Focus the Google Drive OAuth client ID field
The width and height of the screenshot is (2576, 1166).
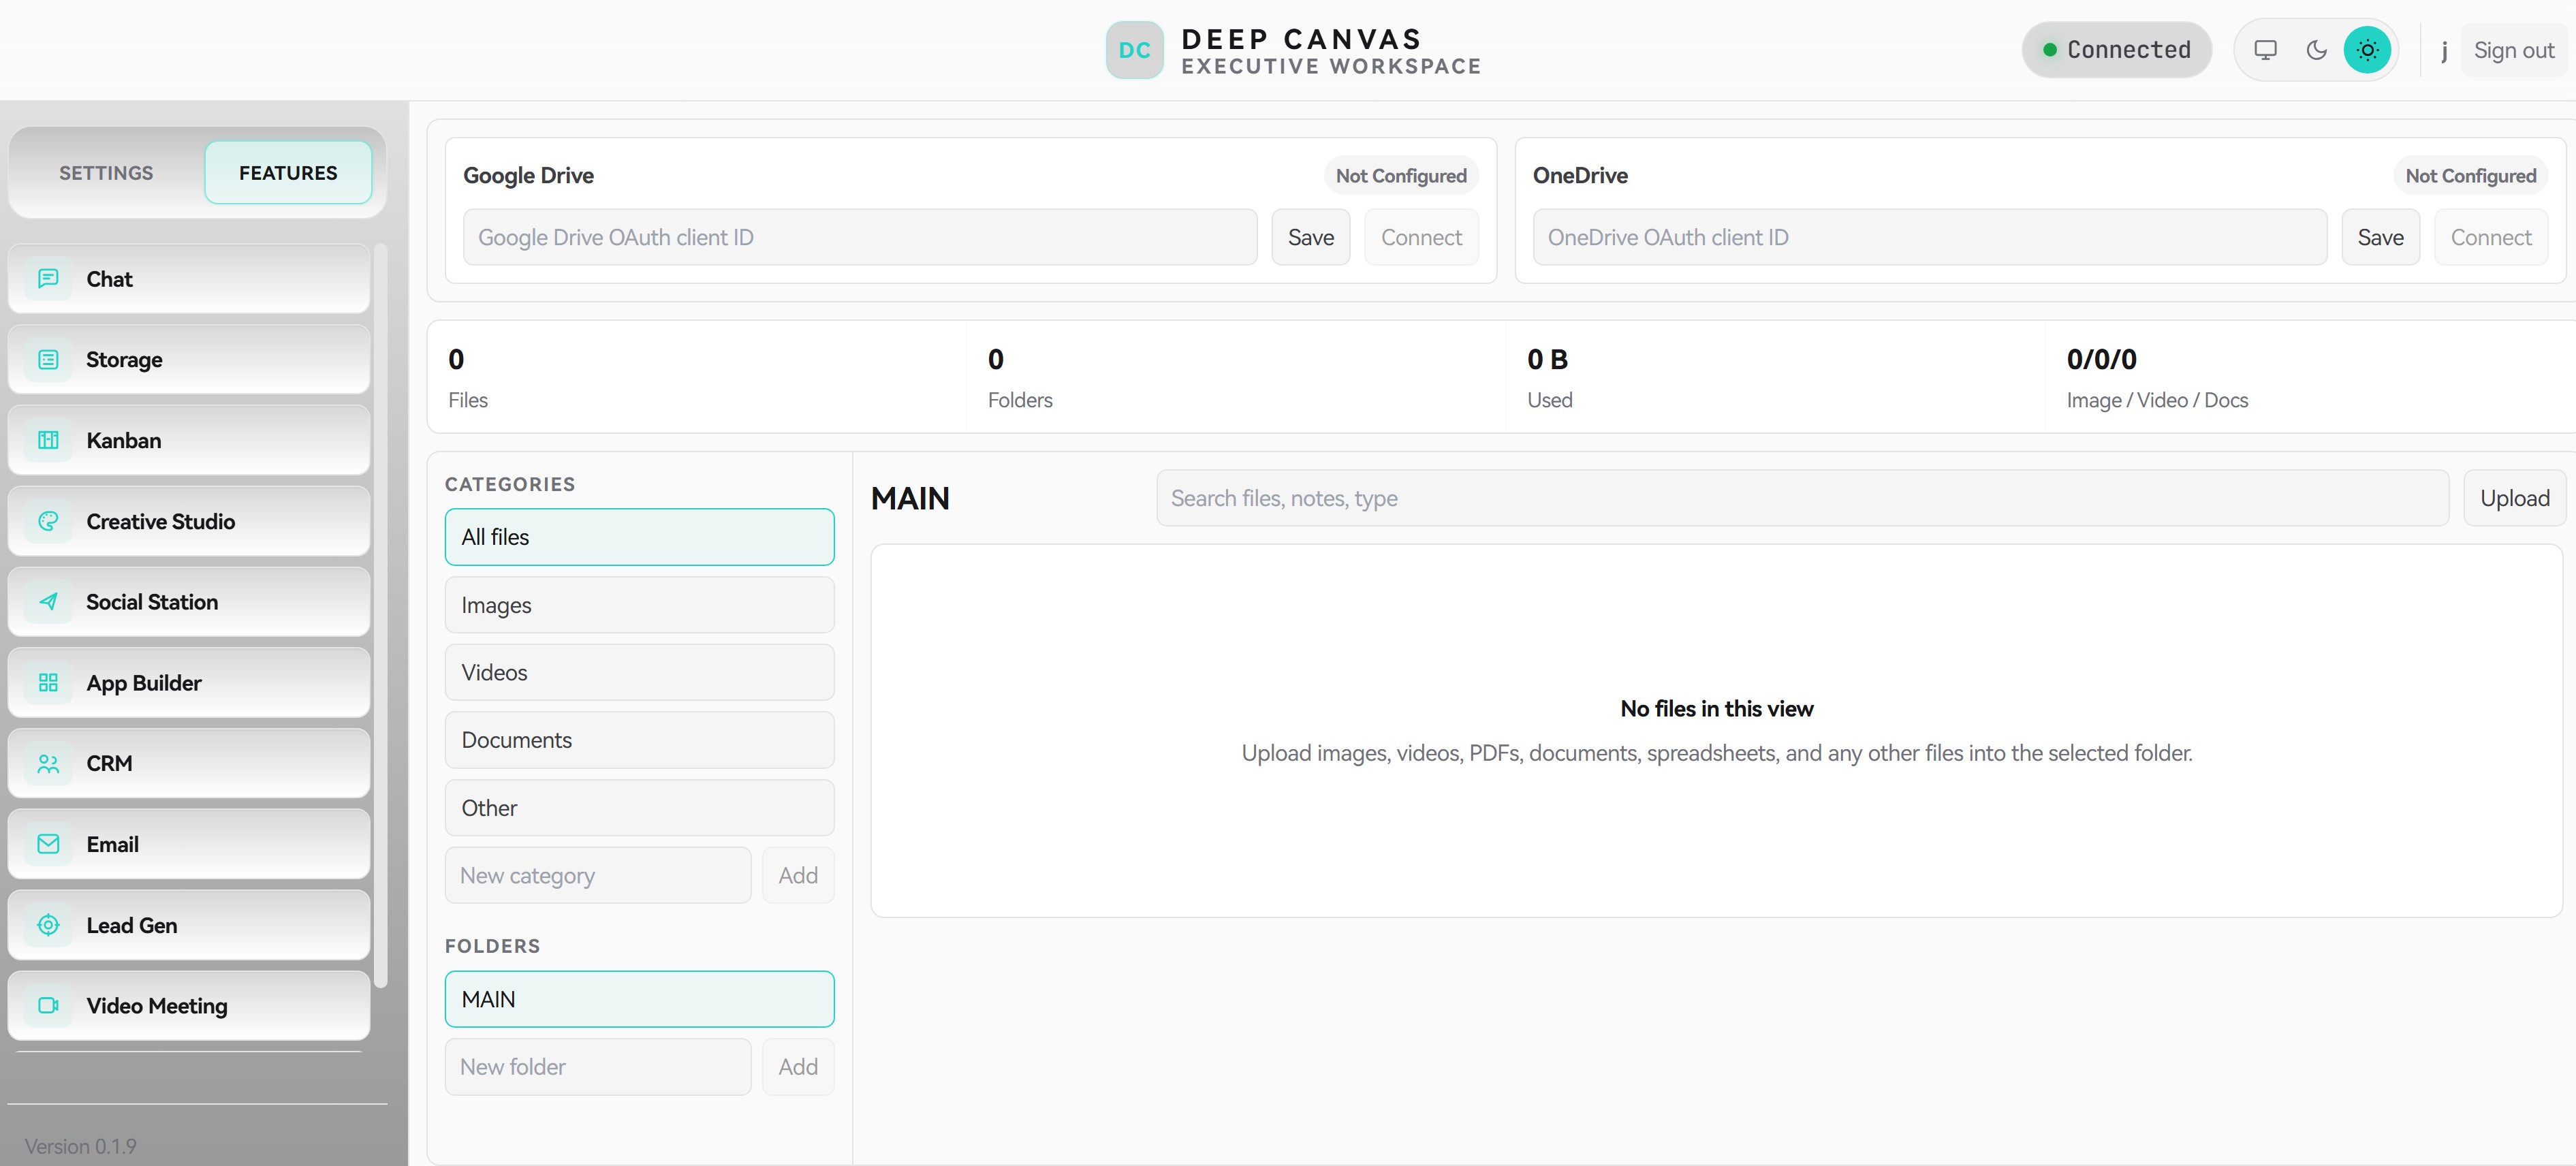(x=860, y=237)
